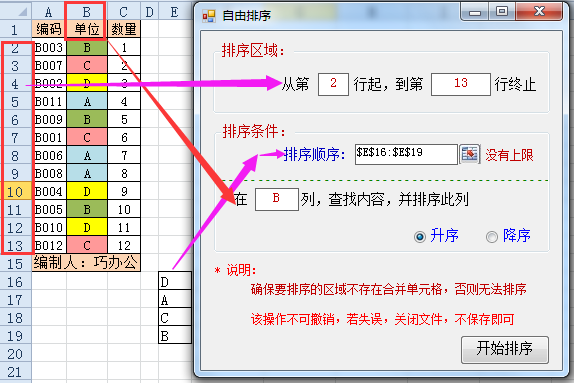Click cell E16 containing D
This screenshot has width=574, height=383.
click(x=175, y=281)
